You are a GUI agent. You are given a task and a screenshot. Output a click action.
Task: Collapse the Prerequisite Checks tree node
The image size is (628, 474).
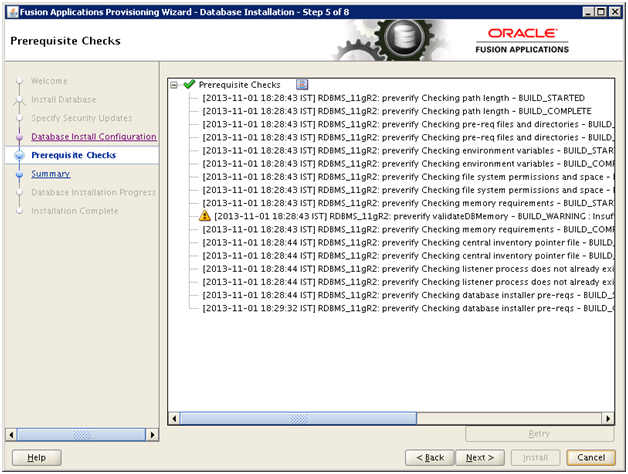coord(174,85)
